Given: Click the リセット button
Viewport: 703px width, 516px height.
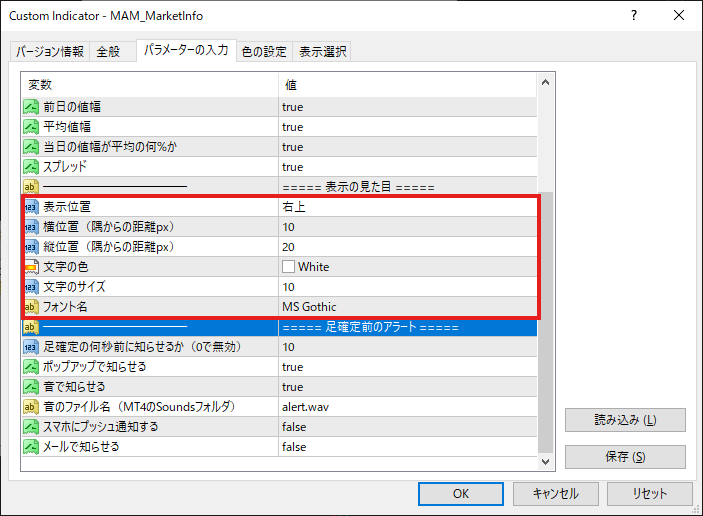Looking at the screenshot, I should [650, 494].
